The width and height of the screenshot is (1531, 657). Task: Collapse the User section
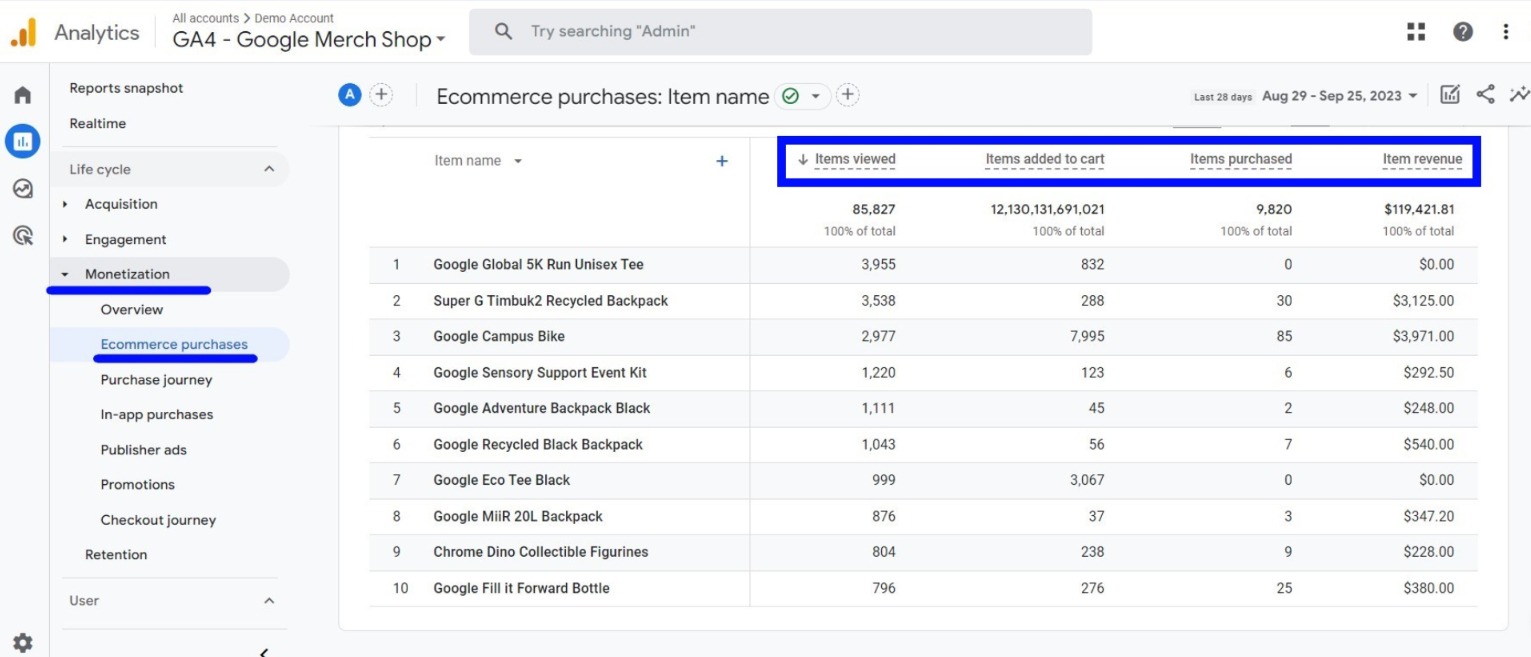tap(268, 601)
